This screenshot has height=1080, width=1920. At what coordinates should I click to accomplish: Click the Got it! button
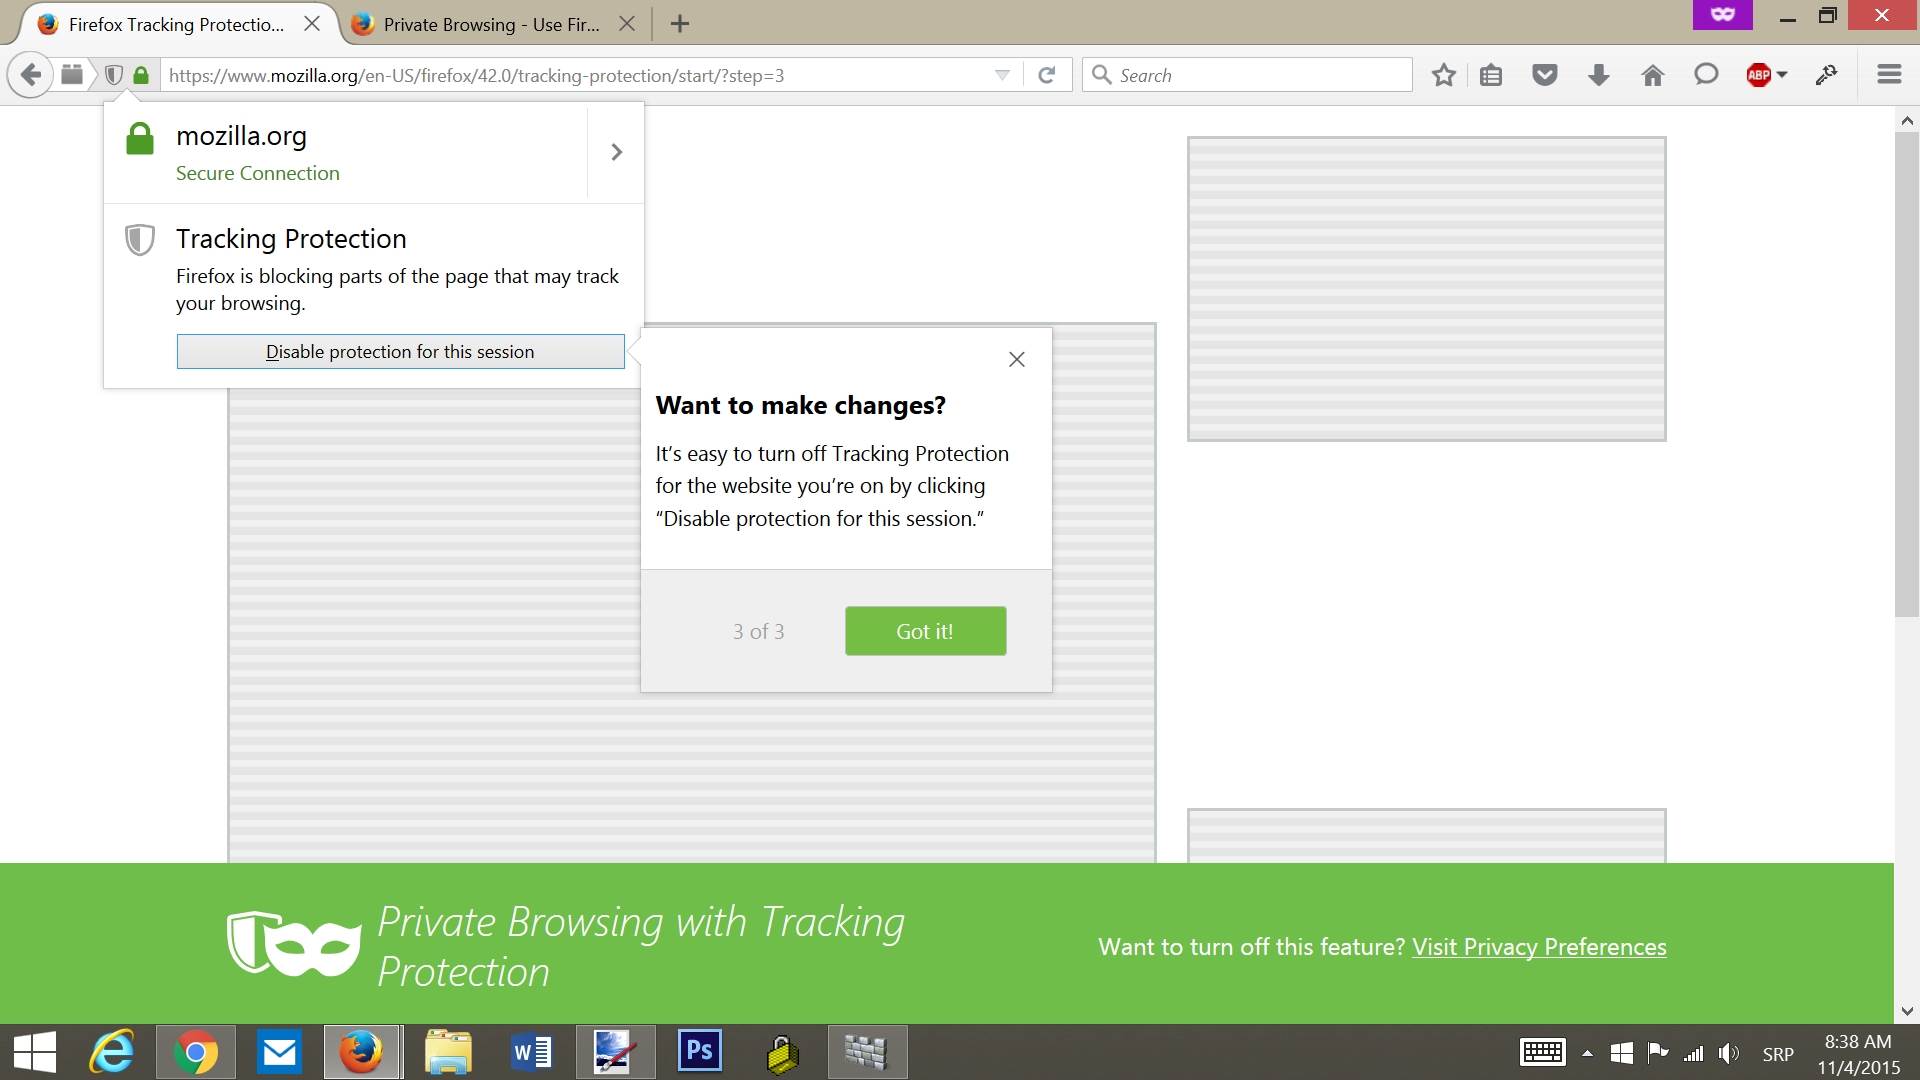point(925,631)
